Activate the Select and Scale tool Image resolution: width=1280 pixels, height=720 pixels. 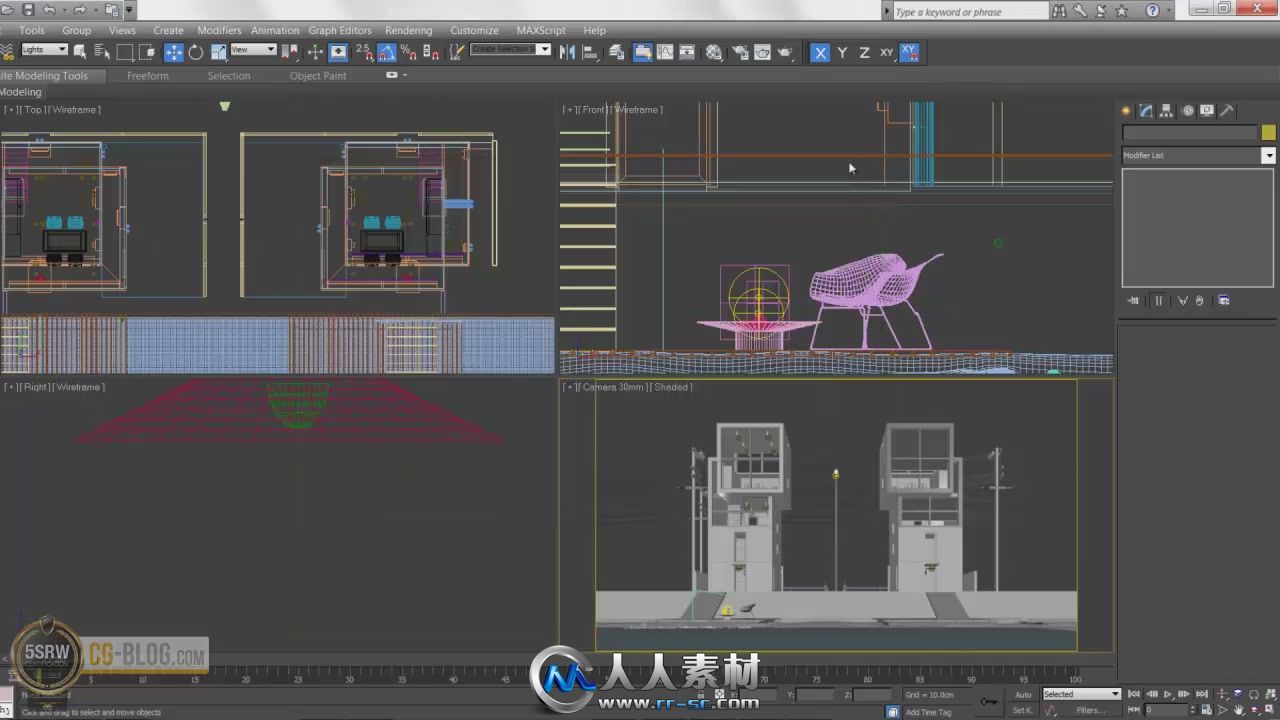[x=218, y=51]
